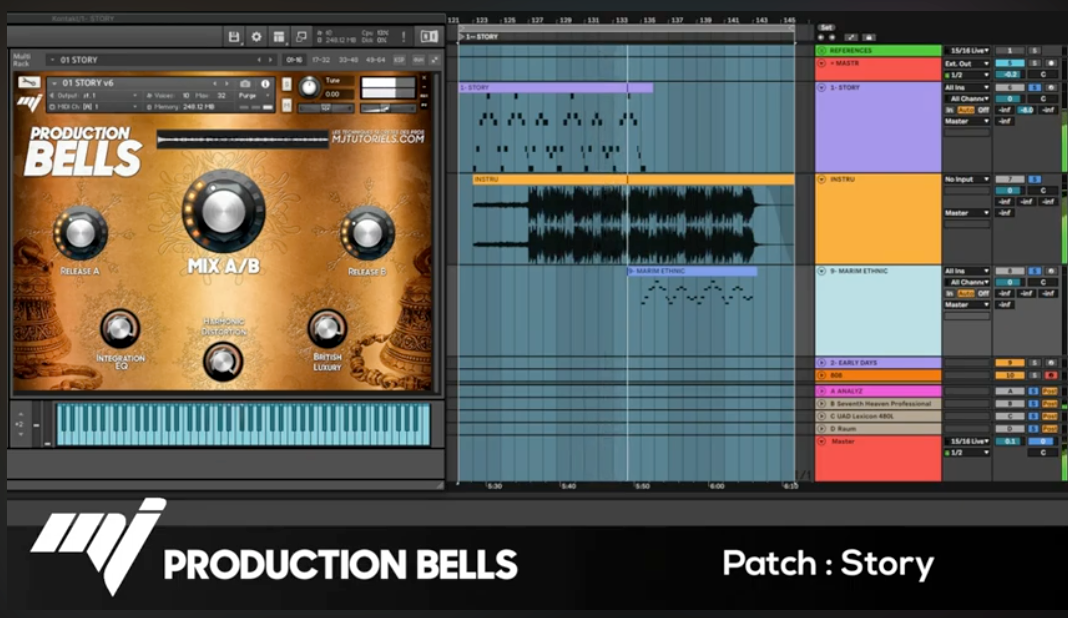
Task: Click the snapshot camera icon
Action: [x=245, y=84]
